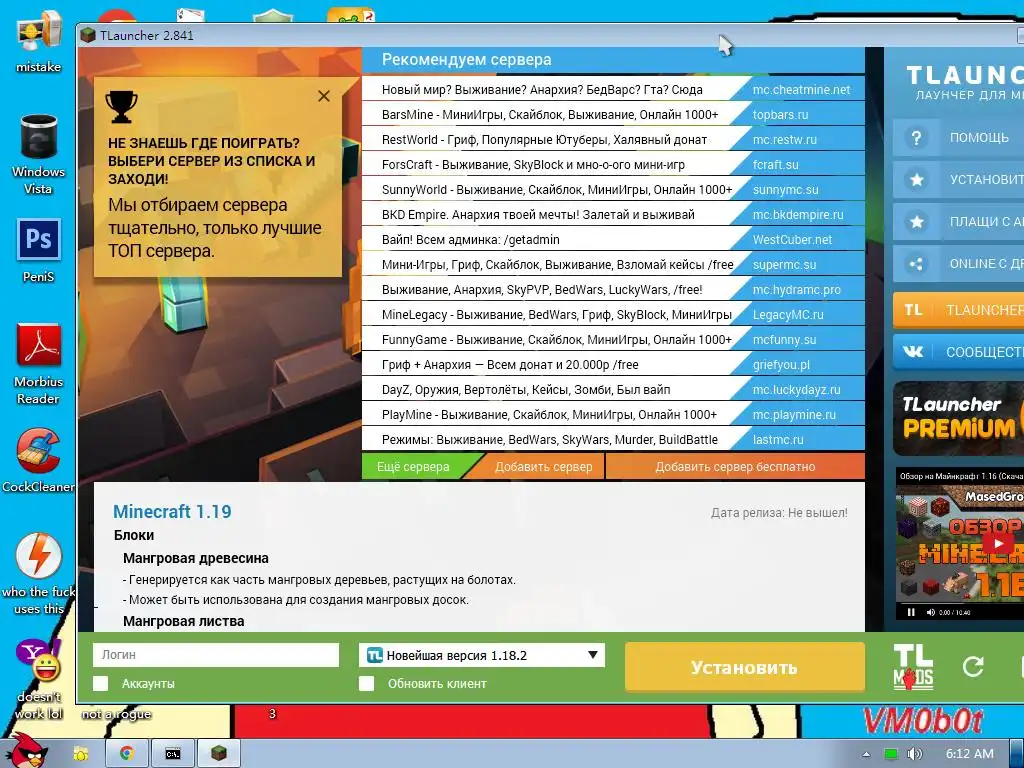Open the Yahoo messenger desktop icon
1024x768 pixels.
click(x=39, y=679)
